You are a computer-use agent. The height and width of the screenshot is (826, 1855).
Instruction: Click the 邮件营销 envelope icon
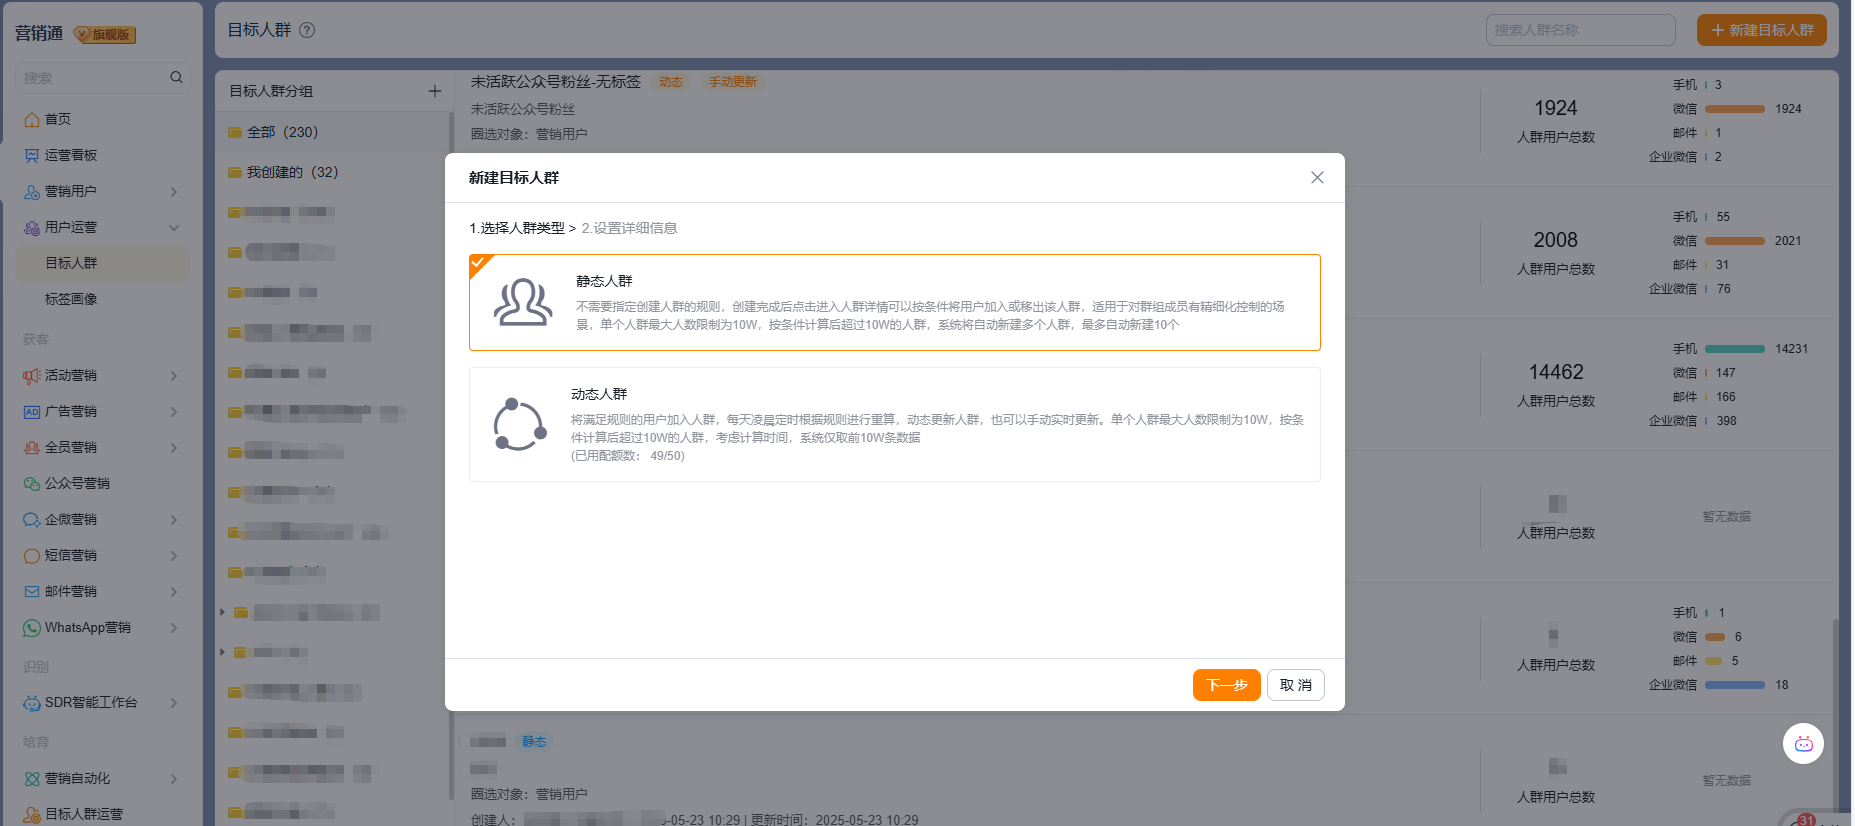click(32, 592)
